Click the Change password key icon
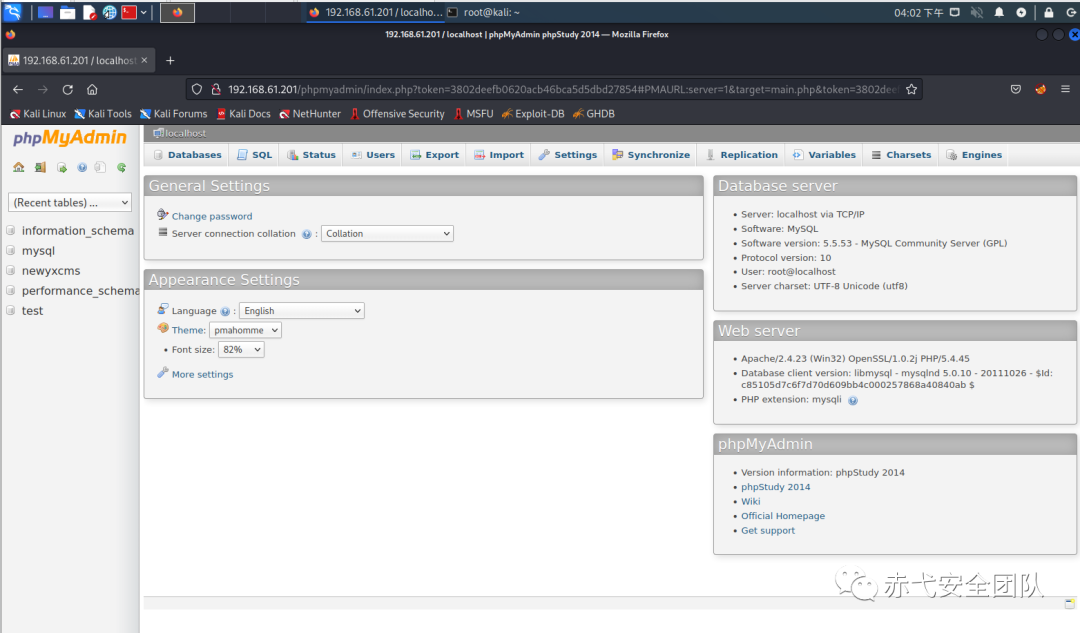Screen dimensions: 1080x633 click(x=163, y=214)
